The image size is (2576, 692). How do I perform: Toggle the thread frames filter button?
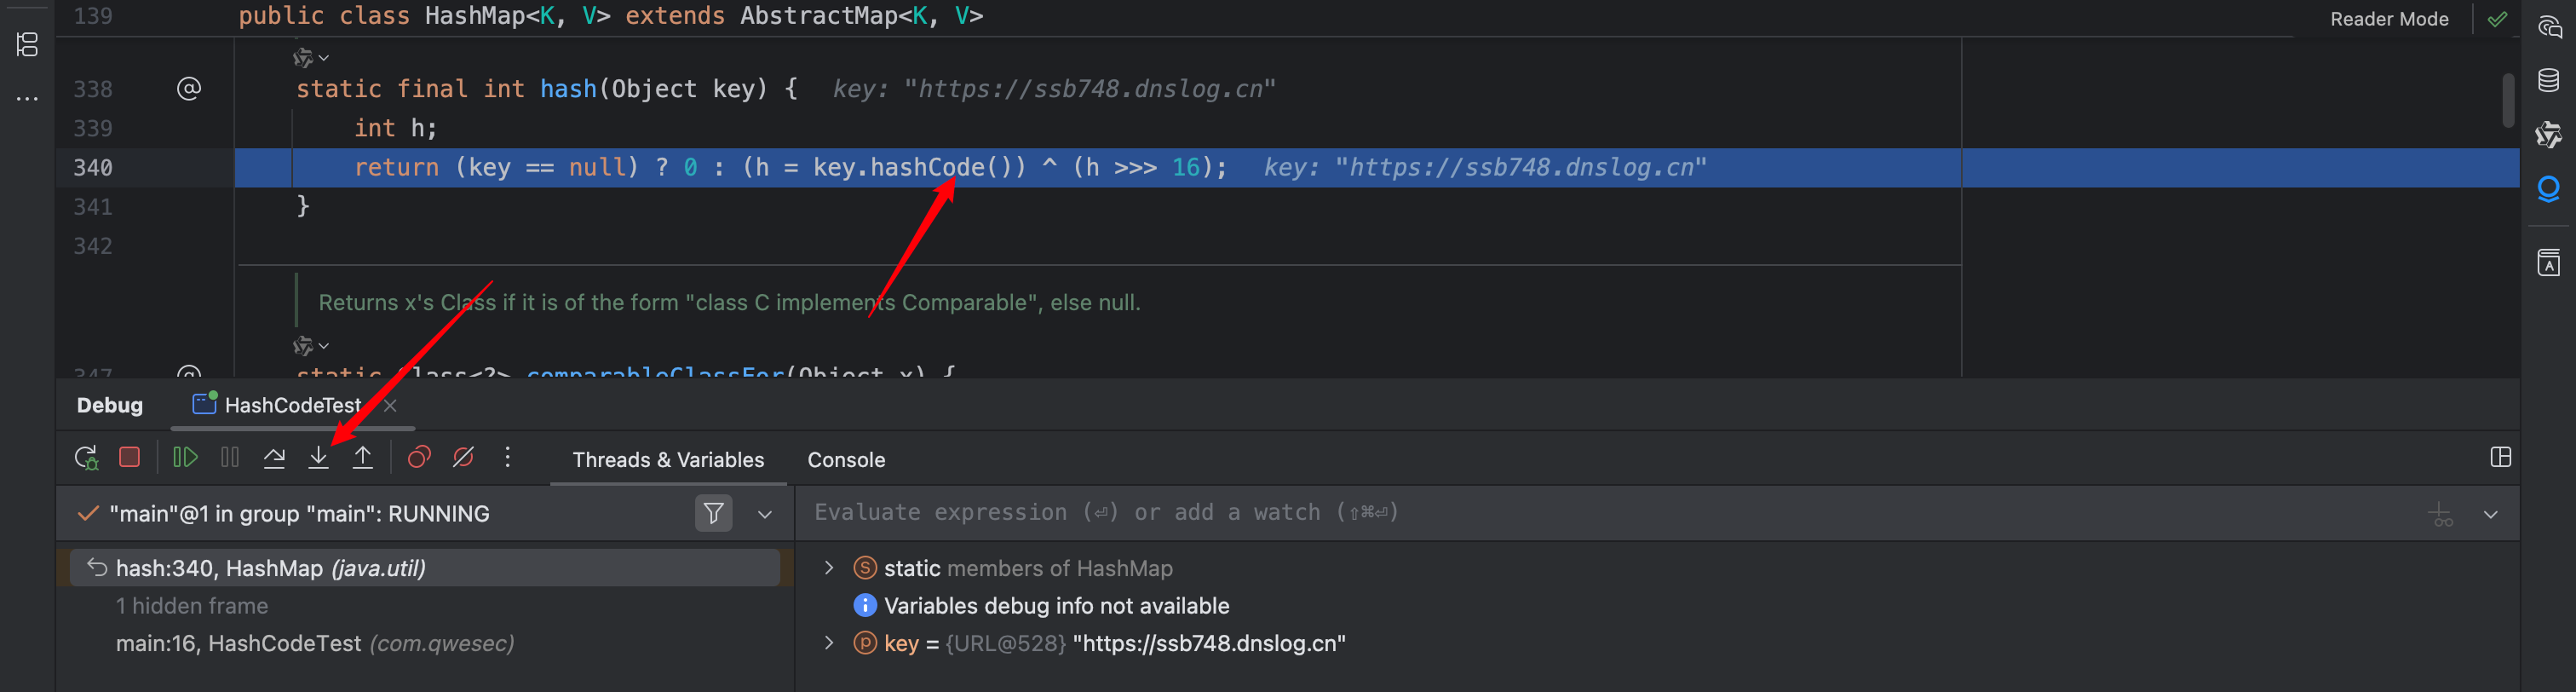tap(713, 514)
